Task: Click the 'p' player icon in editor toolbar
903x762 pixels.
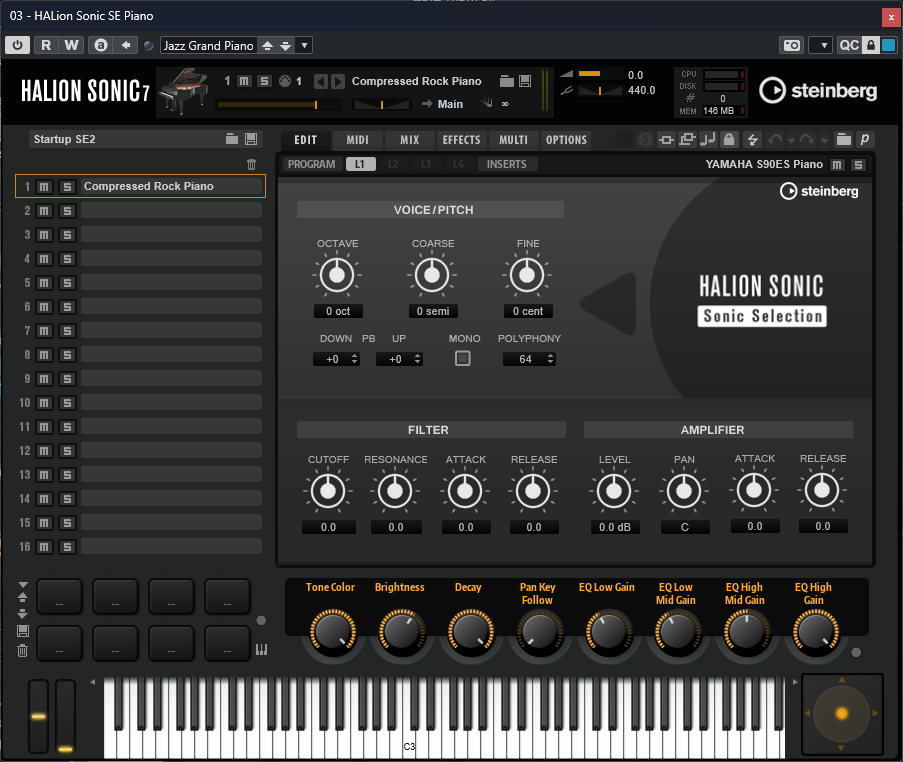Action: (865, 139)
